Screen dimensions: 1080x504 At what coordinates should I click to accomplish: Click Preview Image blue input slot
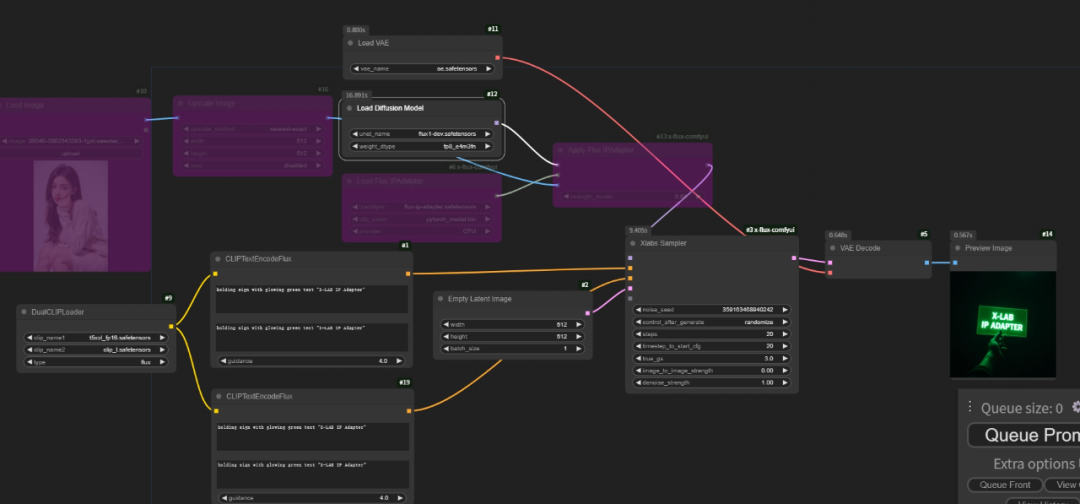(955, 262)
